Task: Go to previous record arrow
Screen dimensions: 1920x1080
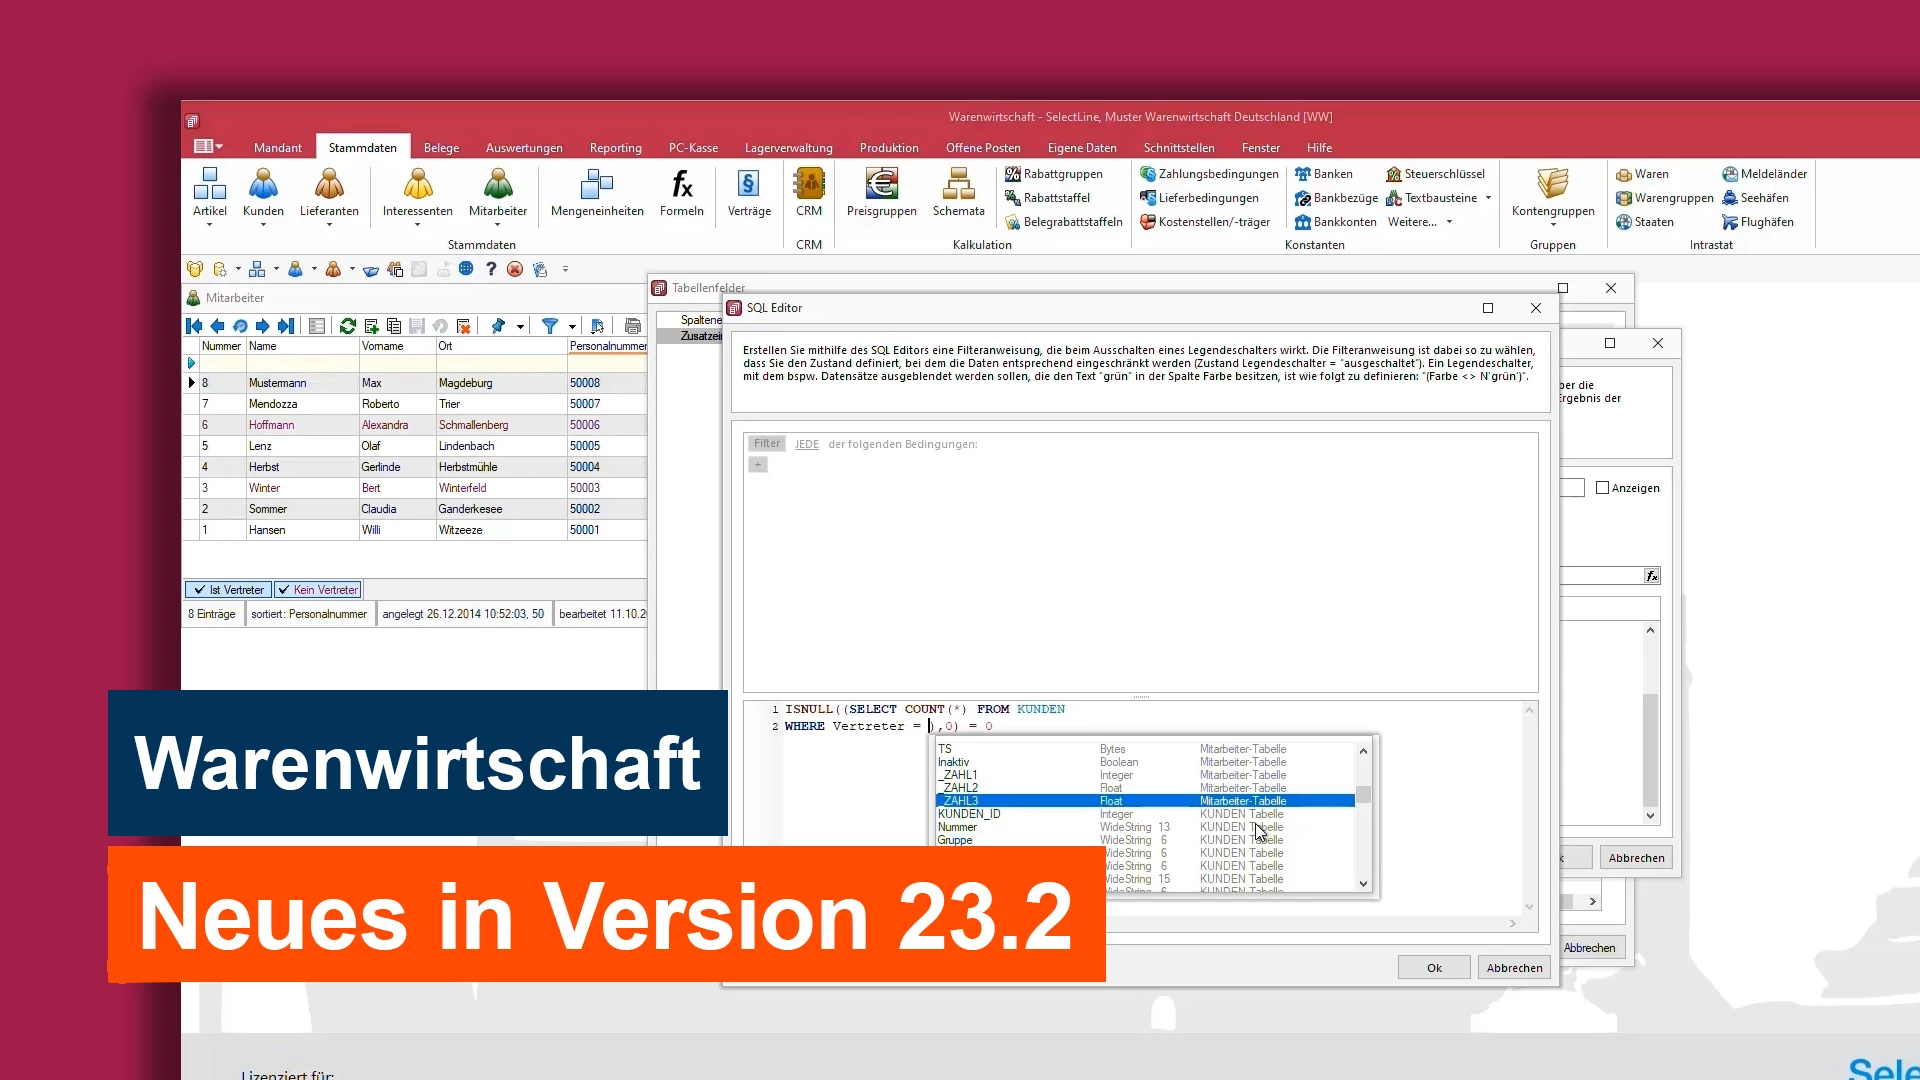Action: (217, 326)
